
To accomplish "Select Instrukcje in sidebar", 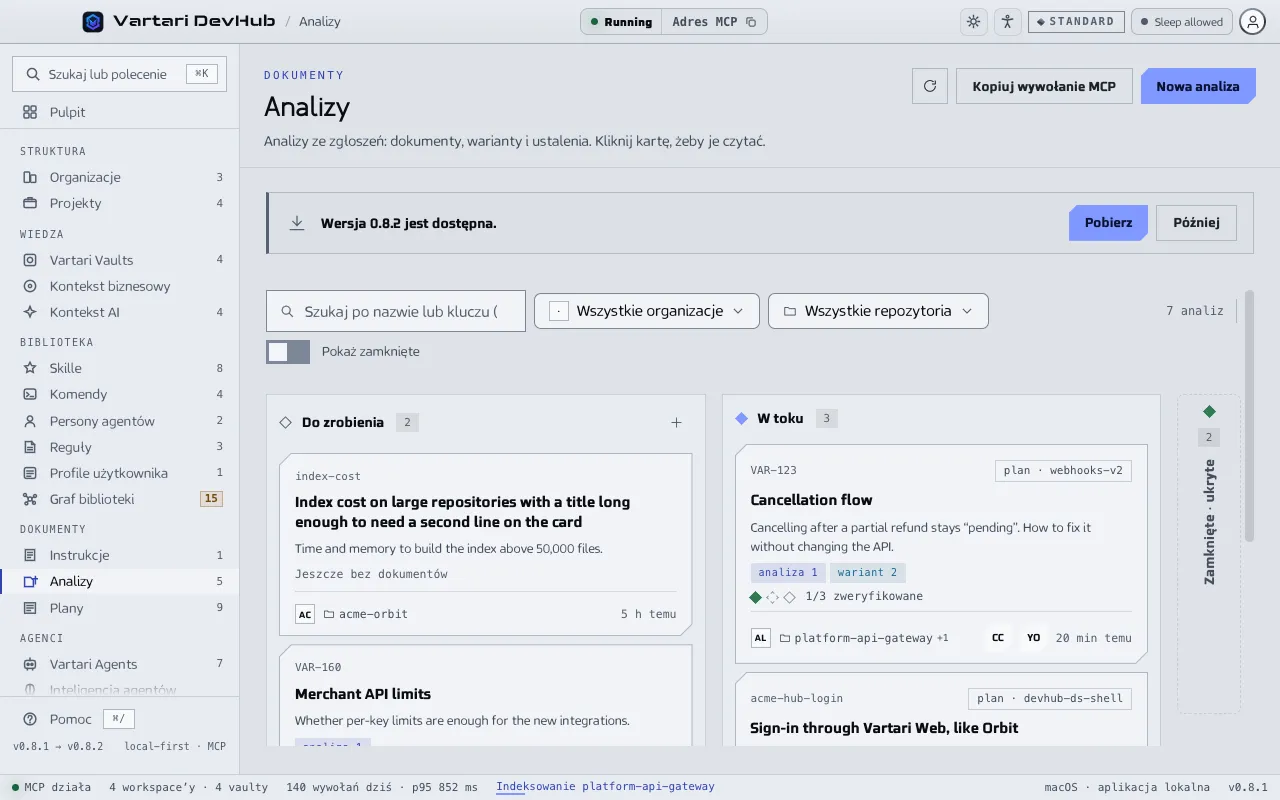I will point(120,555).
